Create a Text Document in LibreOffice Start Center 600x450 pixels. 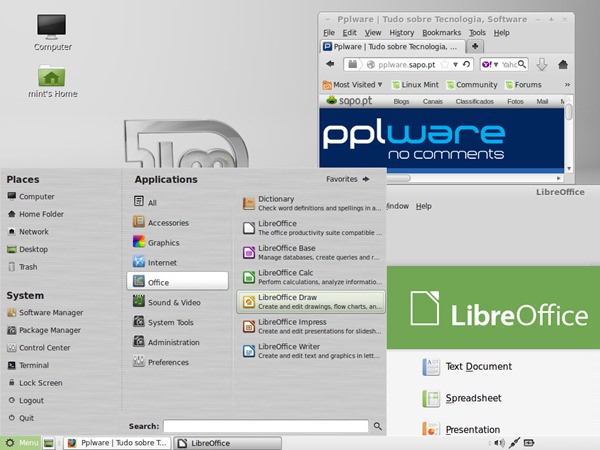(467, 367)
